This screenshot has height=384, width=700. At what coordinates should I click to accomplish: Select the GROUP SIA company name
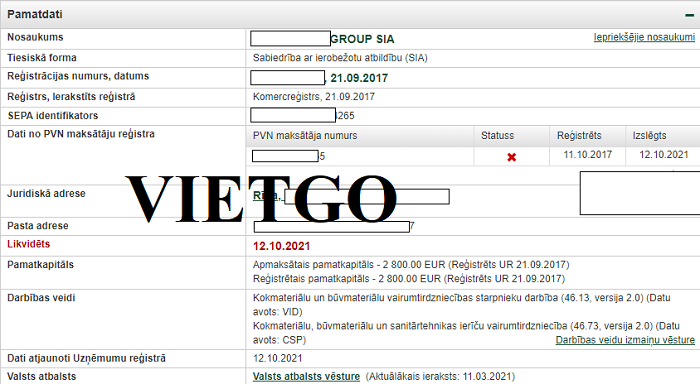pos(362,39)
